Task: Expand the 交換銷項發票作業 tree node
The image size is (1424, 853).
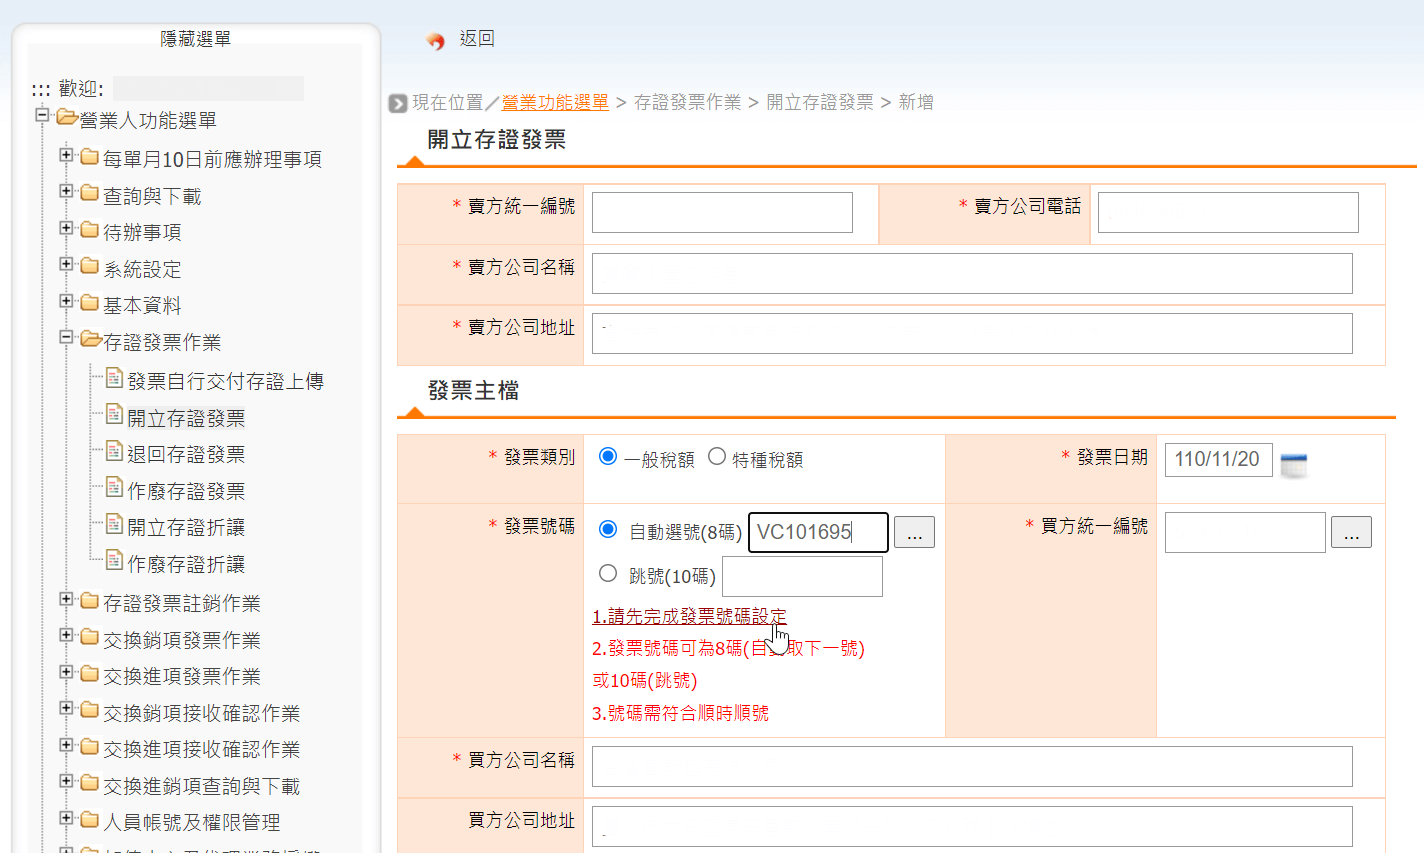Action: point(66,635)
